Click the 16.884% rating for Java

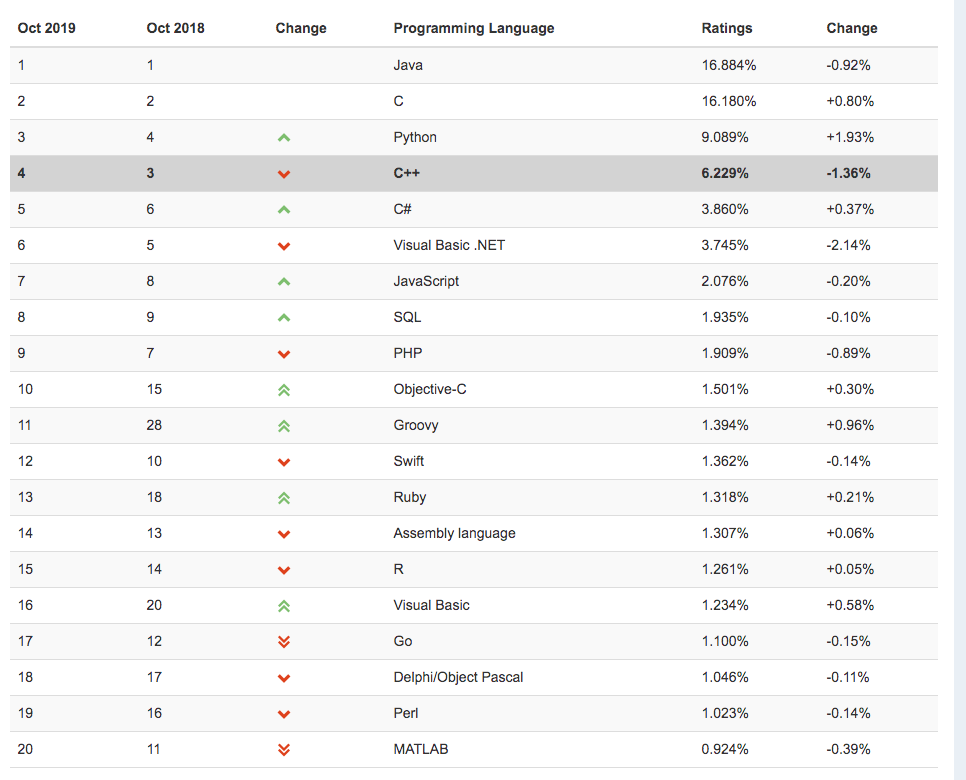coord(729,65)
